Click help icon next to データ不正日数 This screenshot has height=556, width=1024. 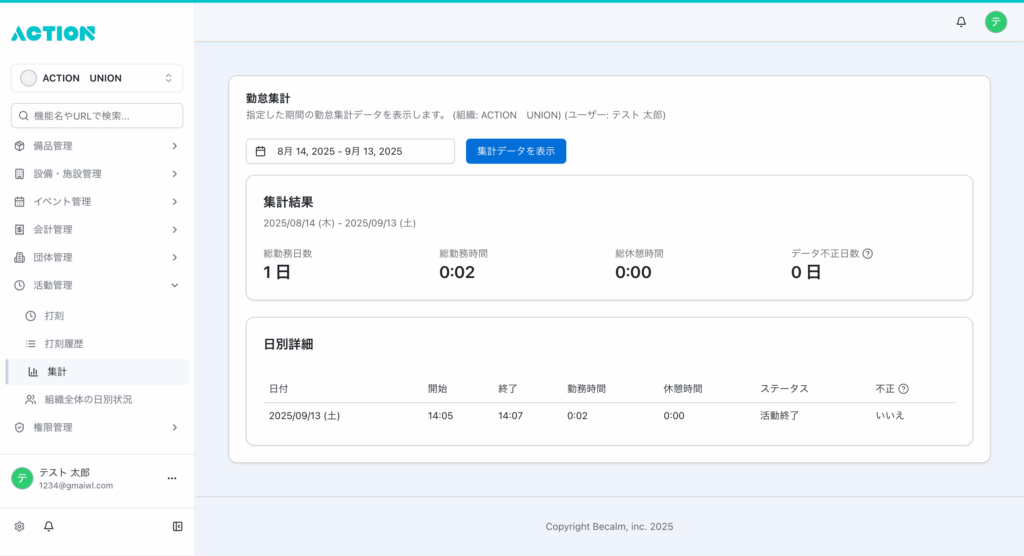pyautogui.click(x=867, y=254)
